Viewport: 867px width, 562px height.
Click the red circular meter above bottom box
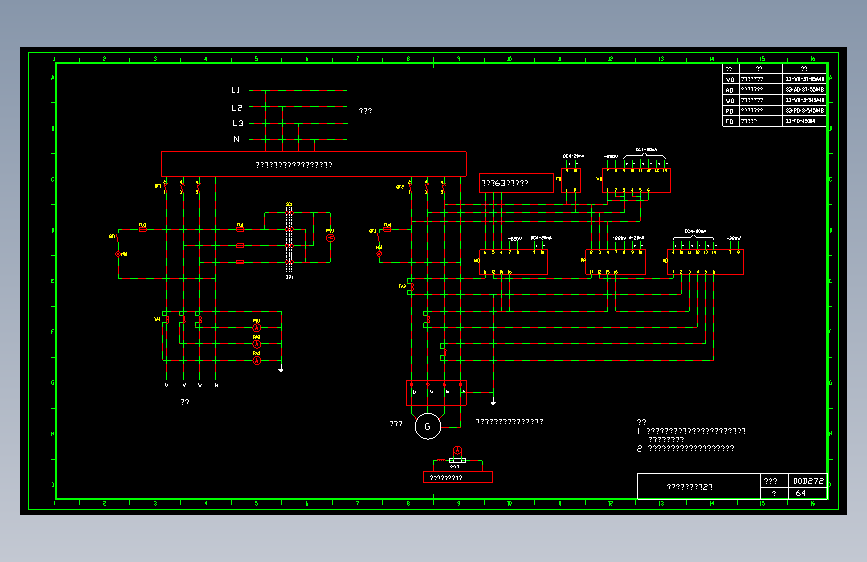click(457, 450)
